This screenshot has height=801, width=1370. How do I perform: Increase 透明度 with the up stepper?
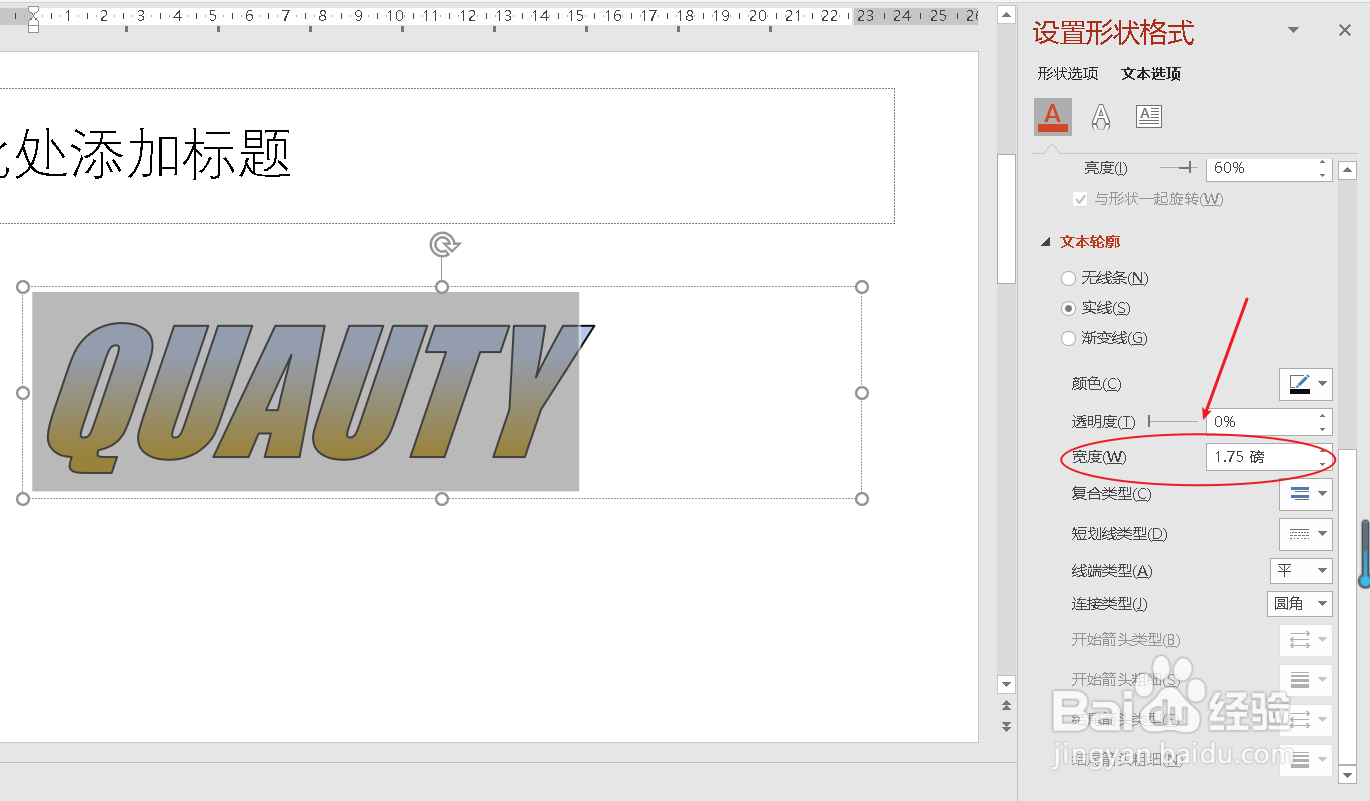pos(1324,415)
